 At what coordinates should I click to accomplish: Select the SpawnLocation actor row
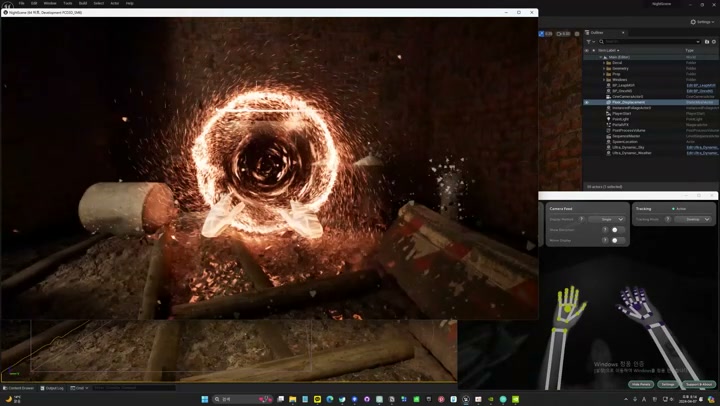point(651,141)
